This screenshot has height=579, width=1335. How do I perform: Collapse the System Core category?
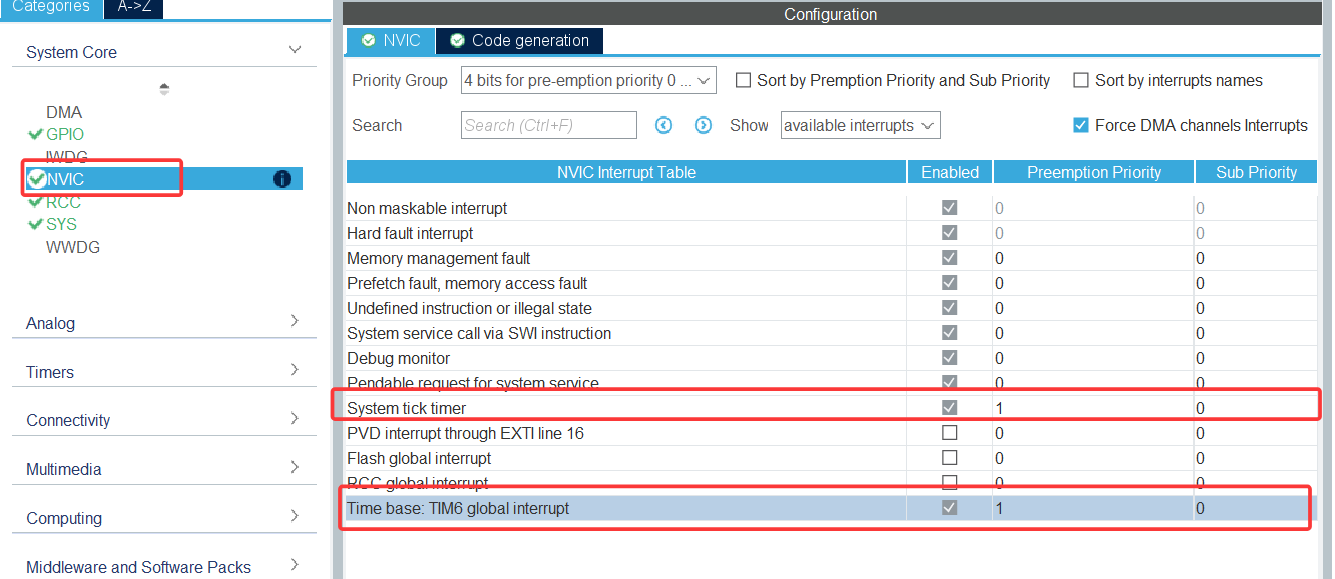click(295, 50)
